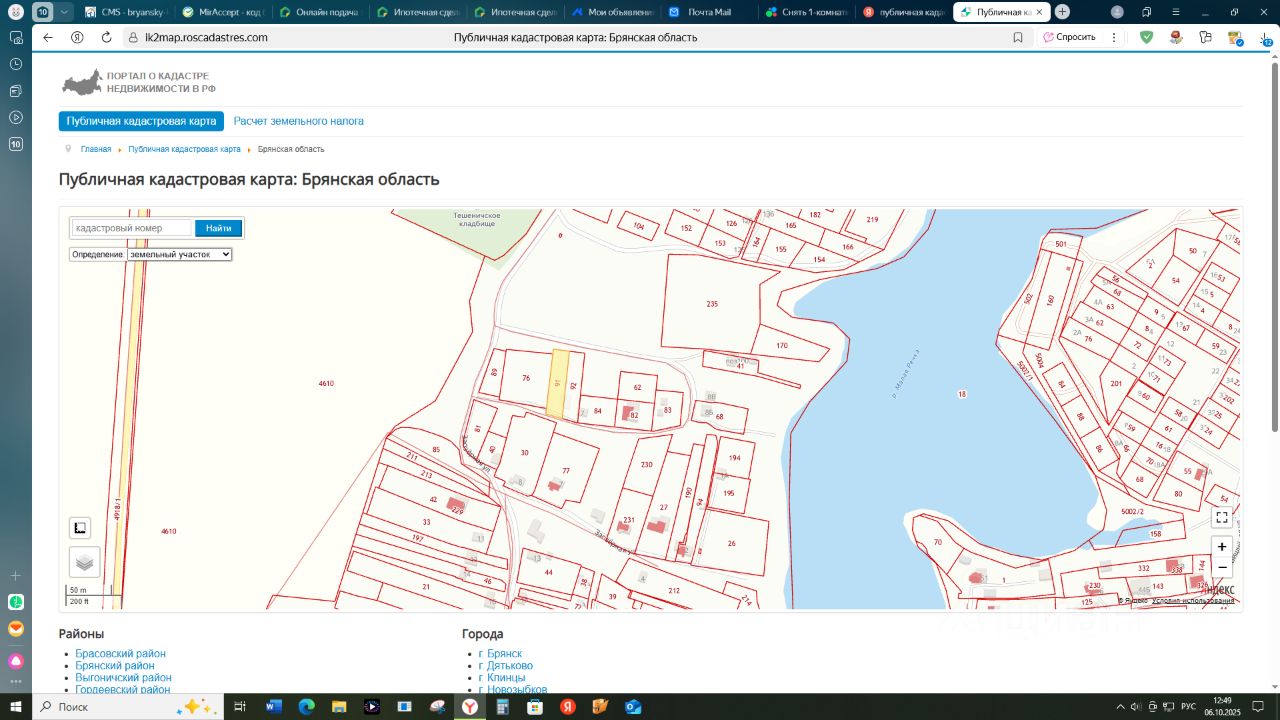Image resolution: width=1280 pixels, height=720 pixels.
Task: Select the highlighted yellow parcel 91
Action: click(x=557, y=384)
